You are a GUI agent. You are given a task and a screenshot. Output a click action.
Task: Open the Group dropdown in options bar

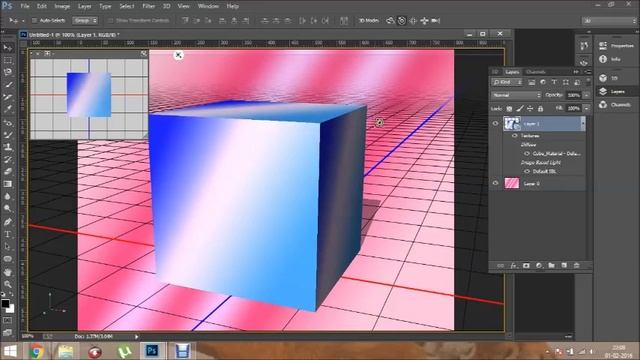(85, 20)
